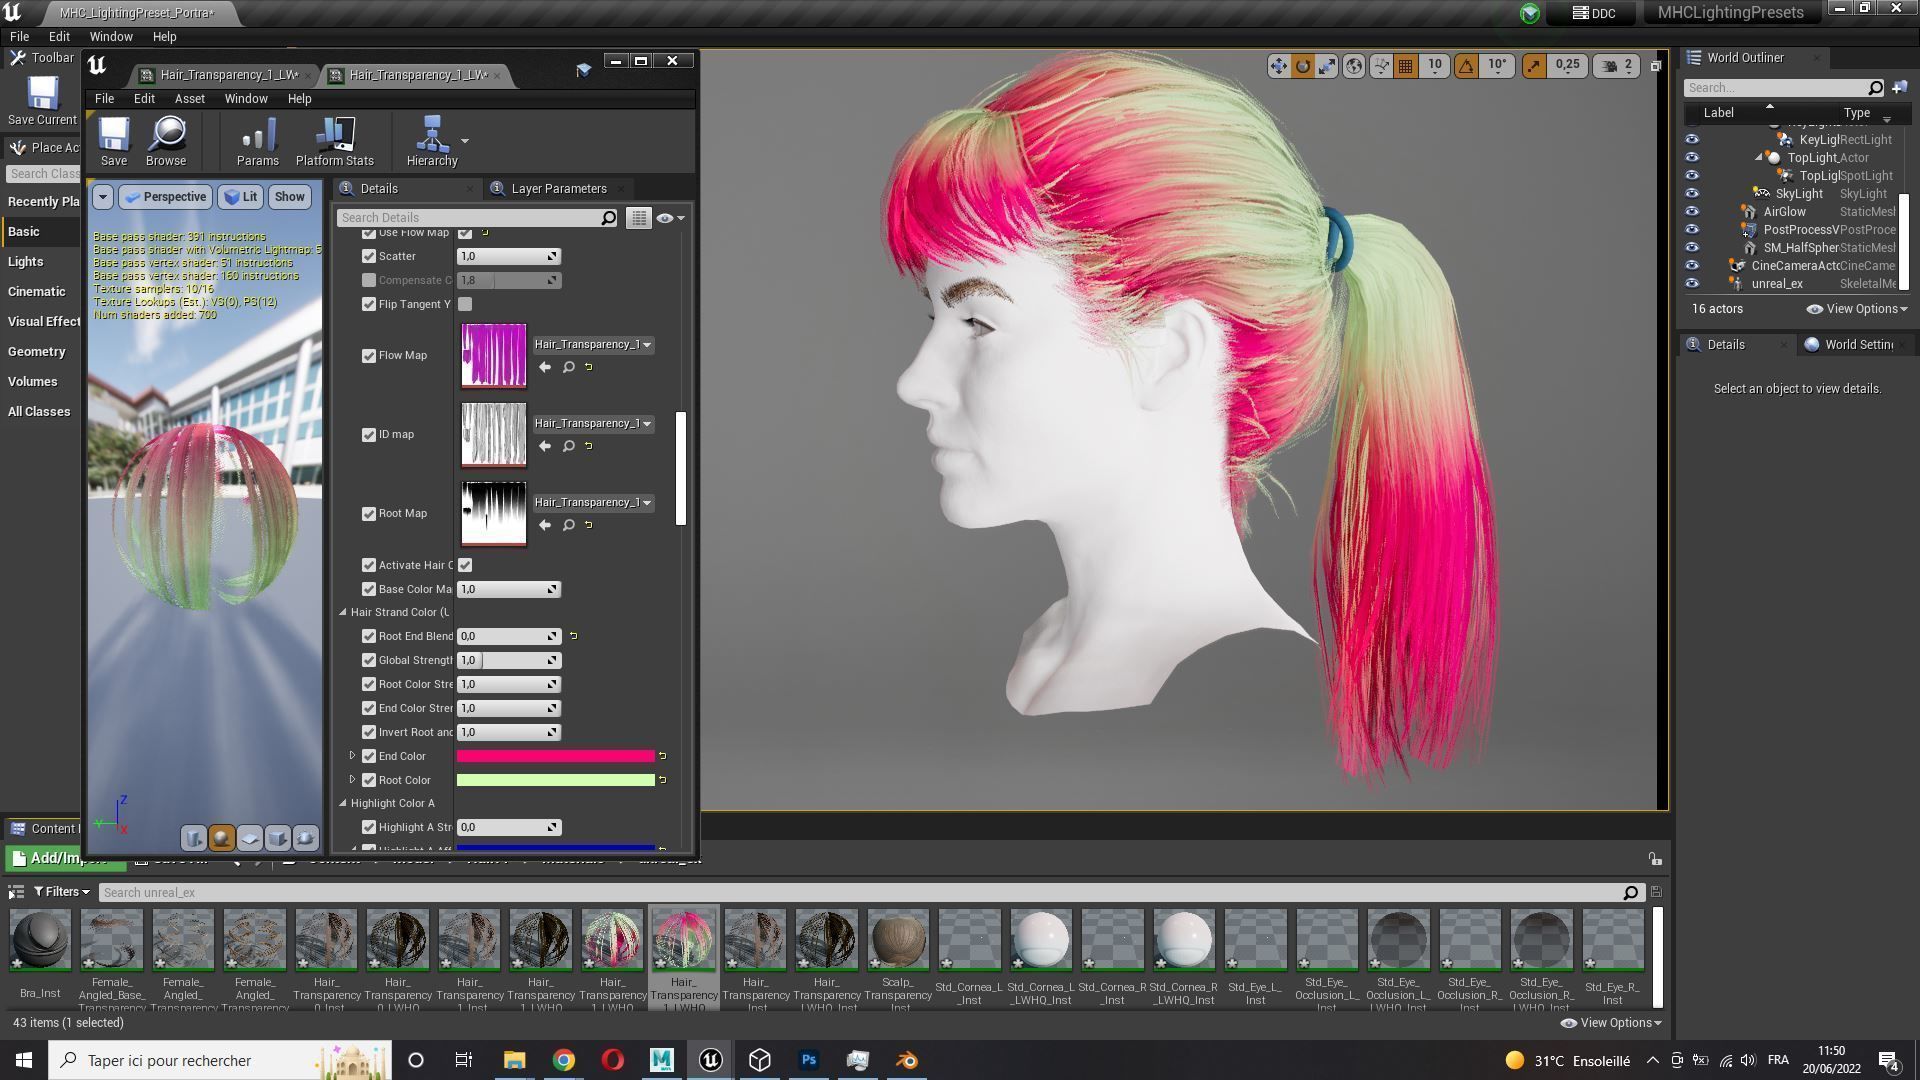
Task: Switch to Layer Parameters tab
Action: point(558,189)
